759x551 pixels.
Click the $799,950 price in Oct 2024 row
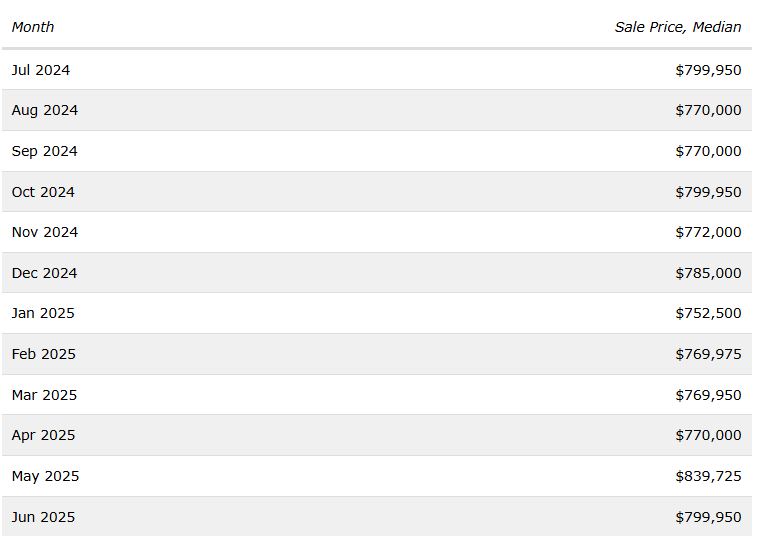[708, 192]
